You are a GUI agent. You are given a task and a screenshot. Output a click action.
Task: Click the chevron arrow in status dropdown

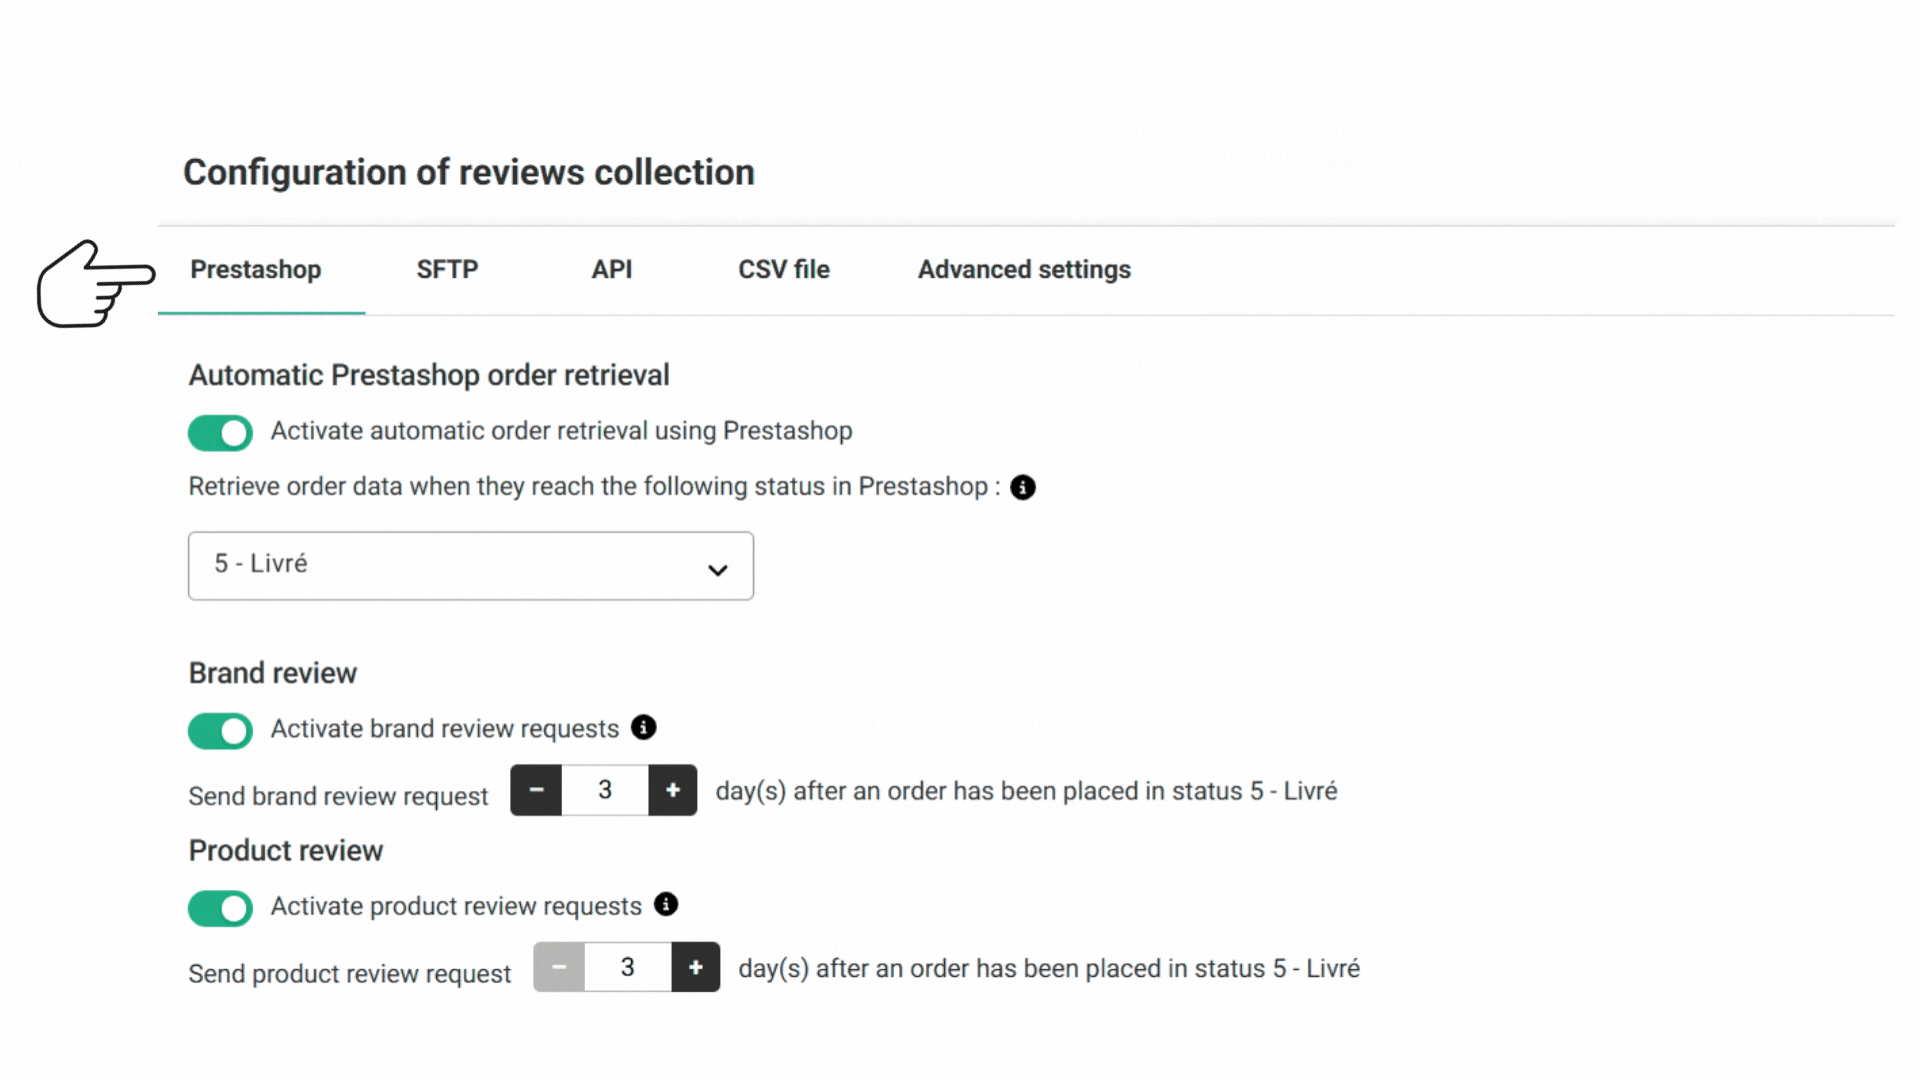(x=718, y=570)
